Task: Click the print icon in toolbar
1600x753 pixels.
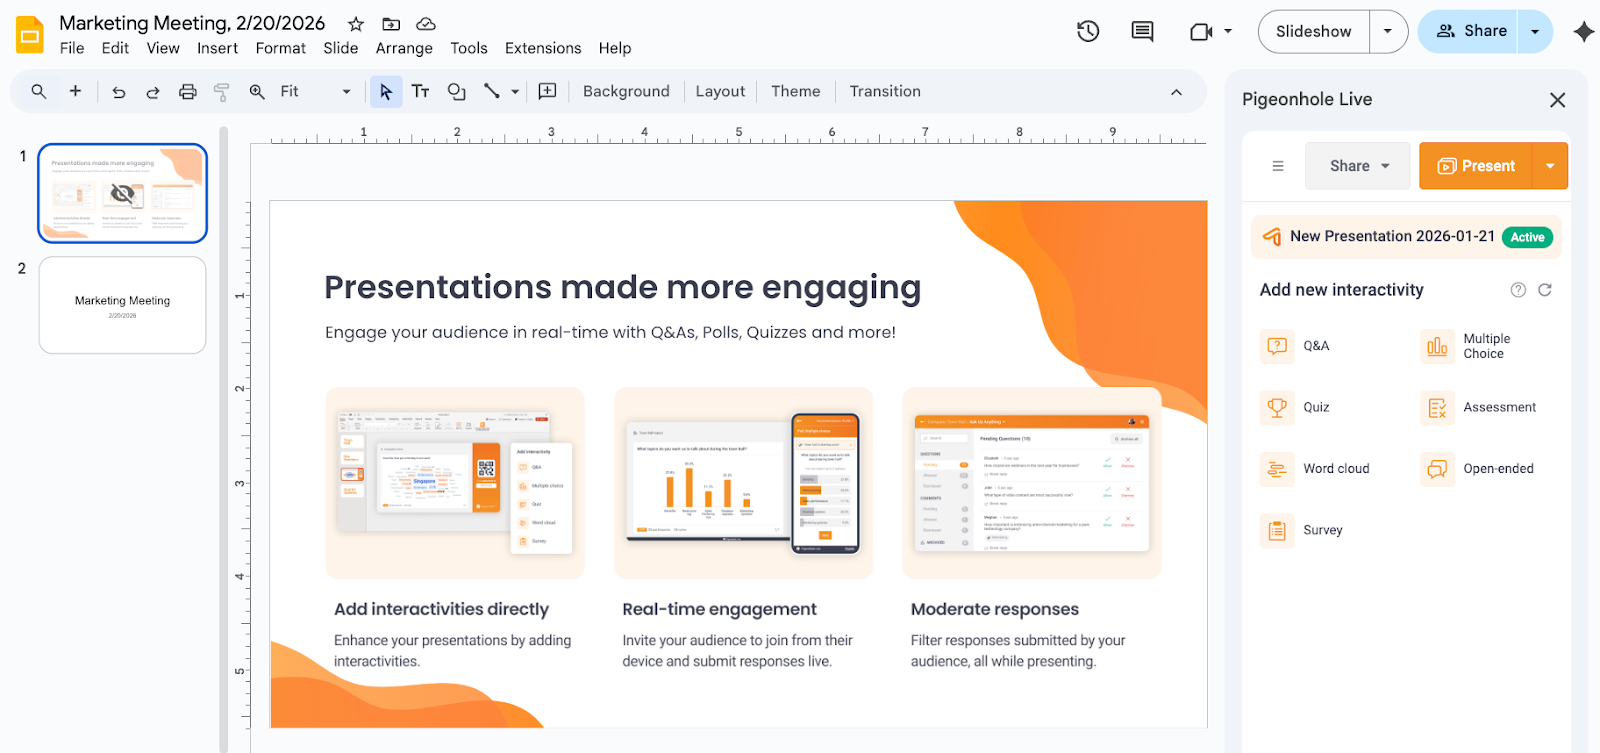Action: [x=188, y=92]
